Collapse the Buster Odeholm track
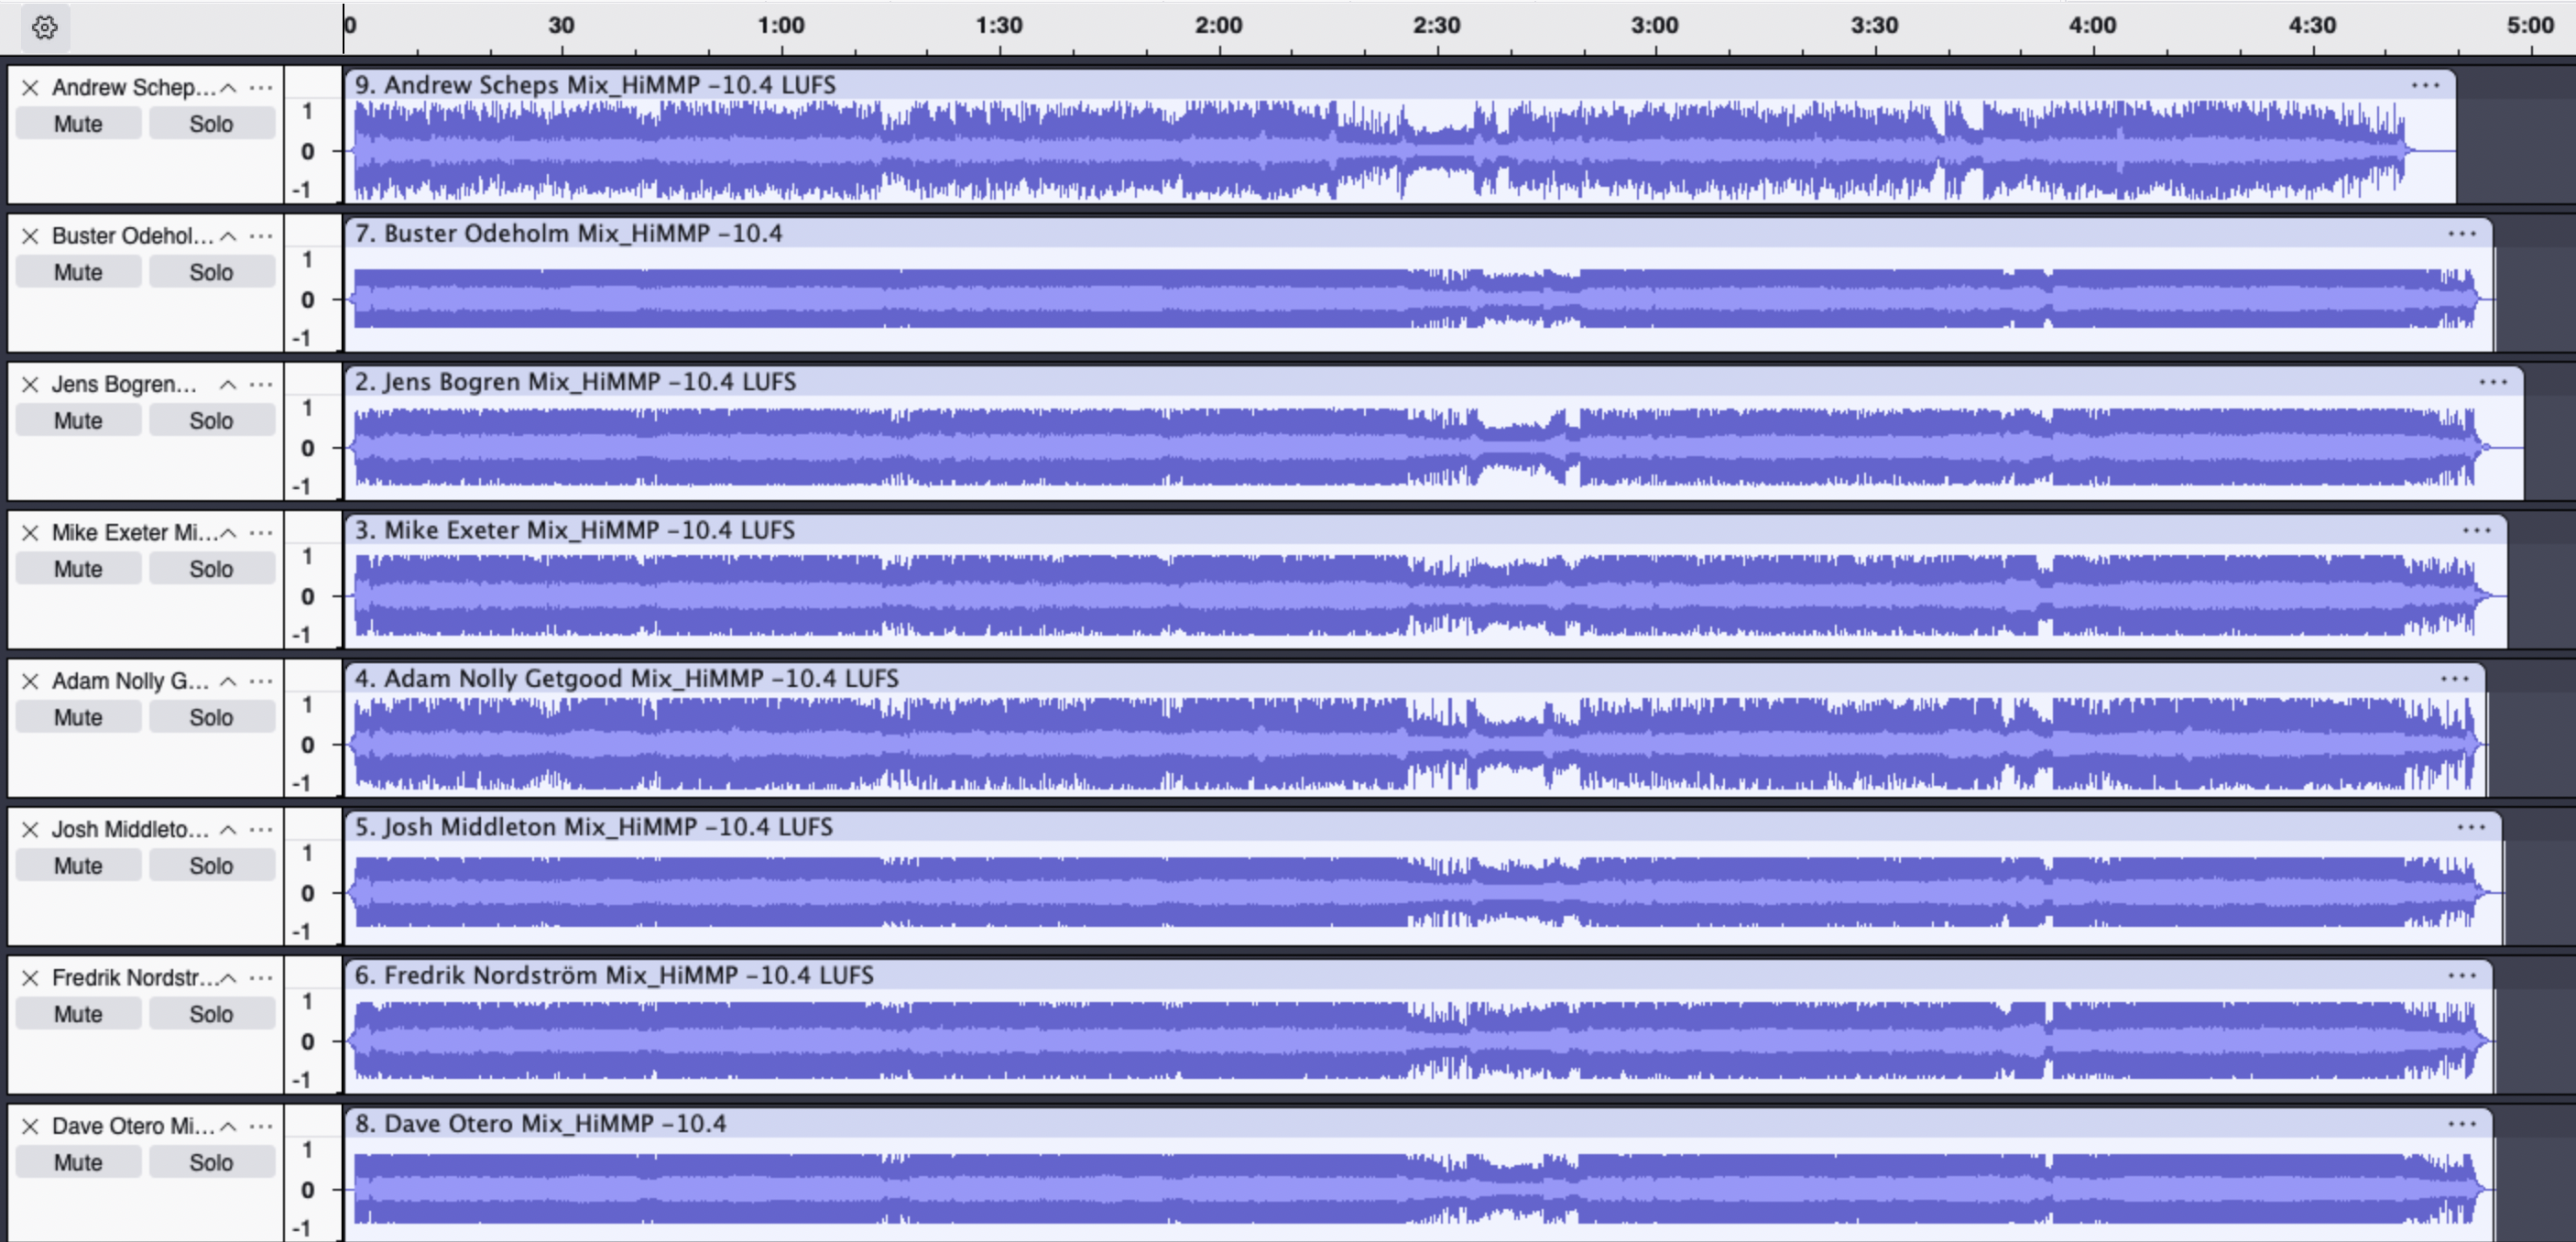This screenshot has height=1242, width=2576. point(228,236)
